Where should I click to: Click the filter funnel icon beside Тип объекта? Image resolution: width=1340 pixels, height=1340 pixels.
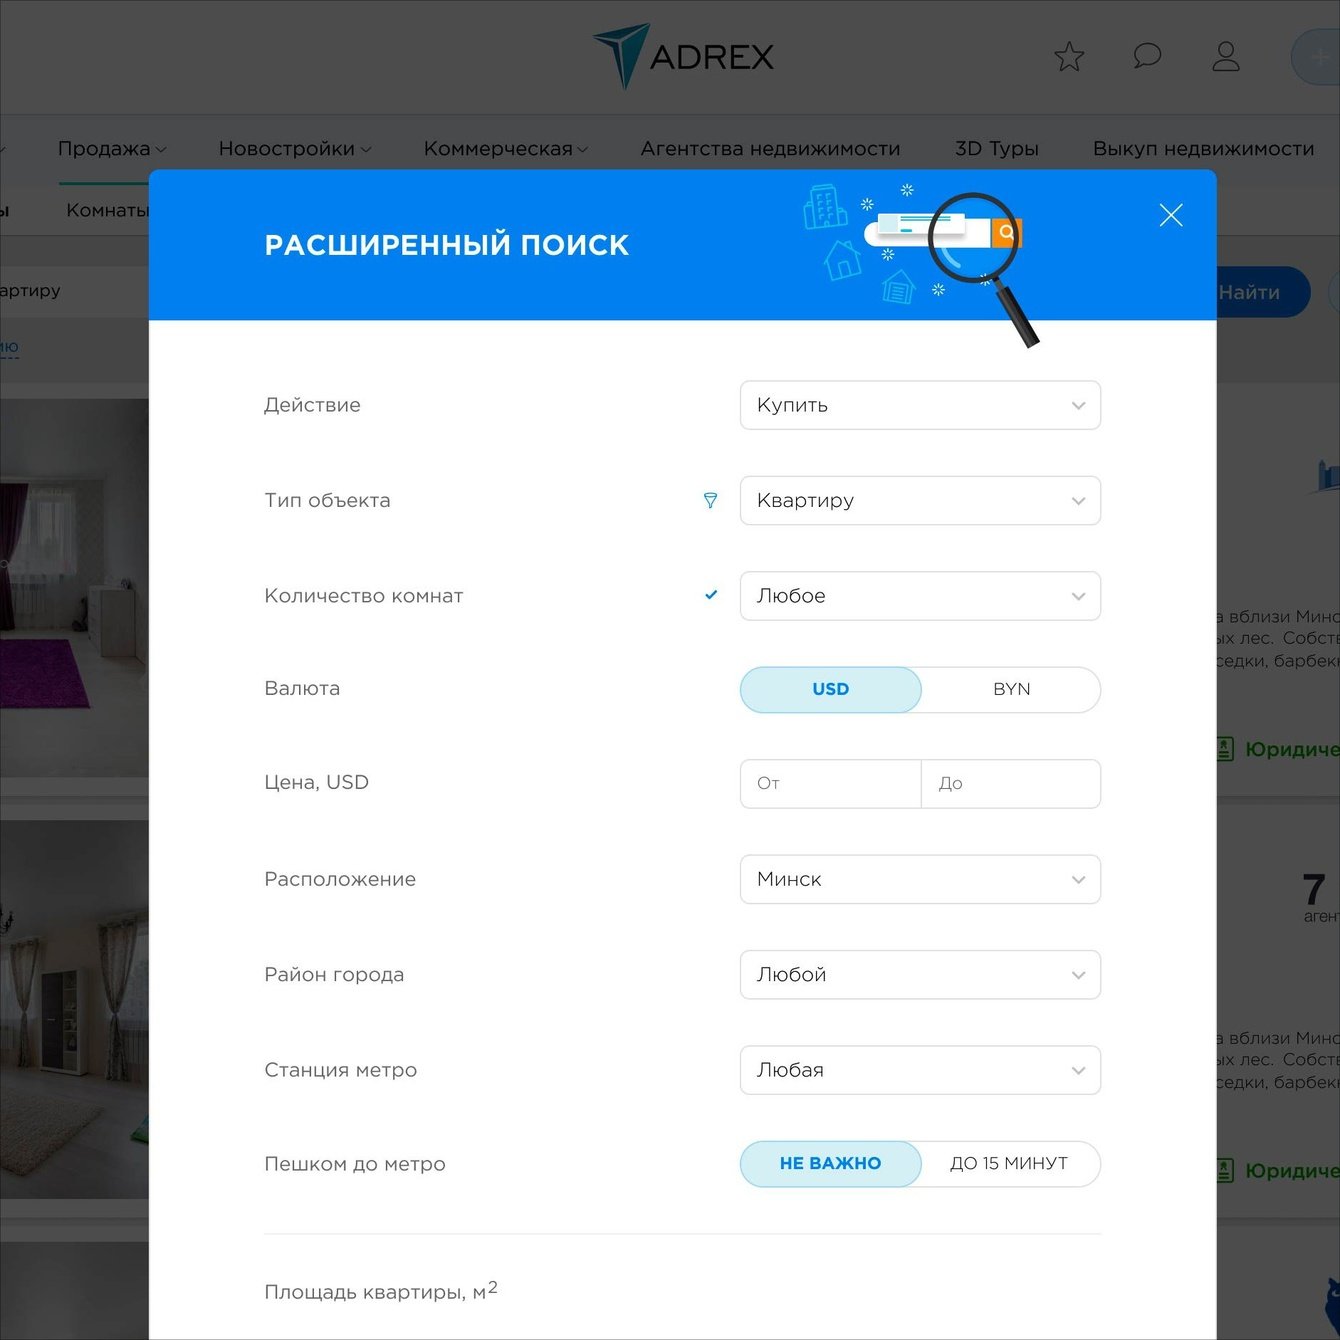coord(710,500)
